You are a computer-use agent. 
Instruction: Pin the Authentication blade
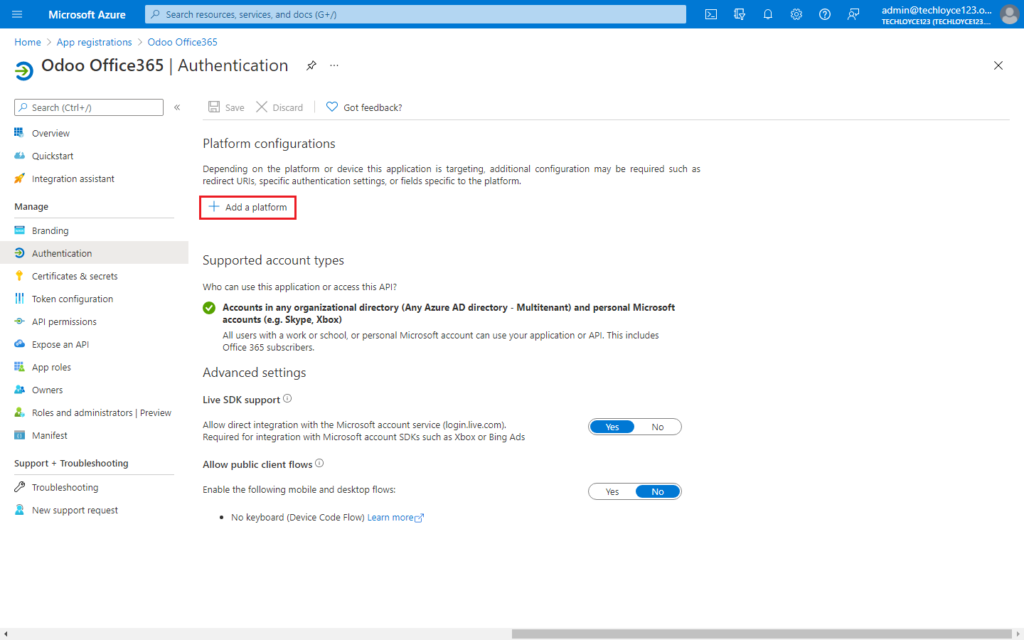pos(312,65)
